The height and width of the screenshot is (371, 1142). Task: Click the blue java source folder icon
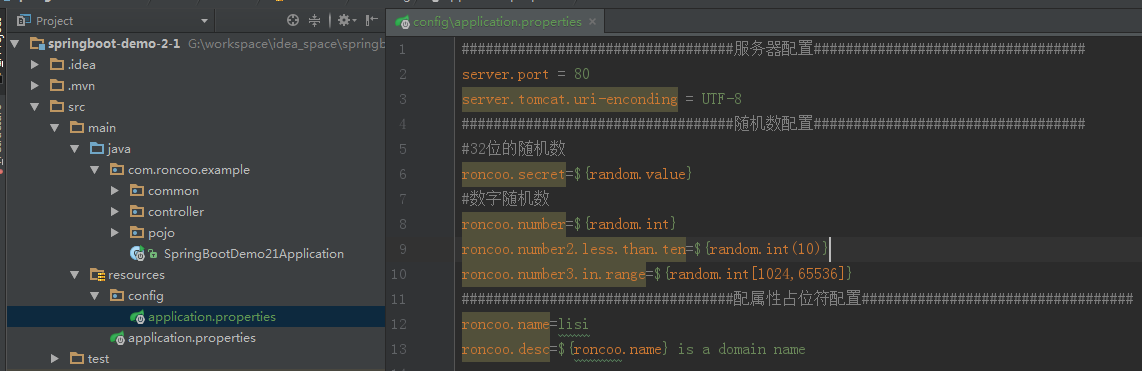tap(97, 149)
